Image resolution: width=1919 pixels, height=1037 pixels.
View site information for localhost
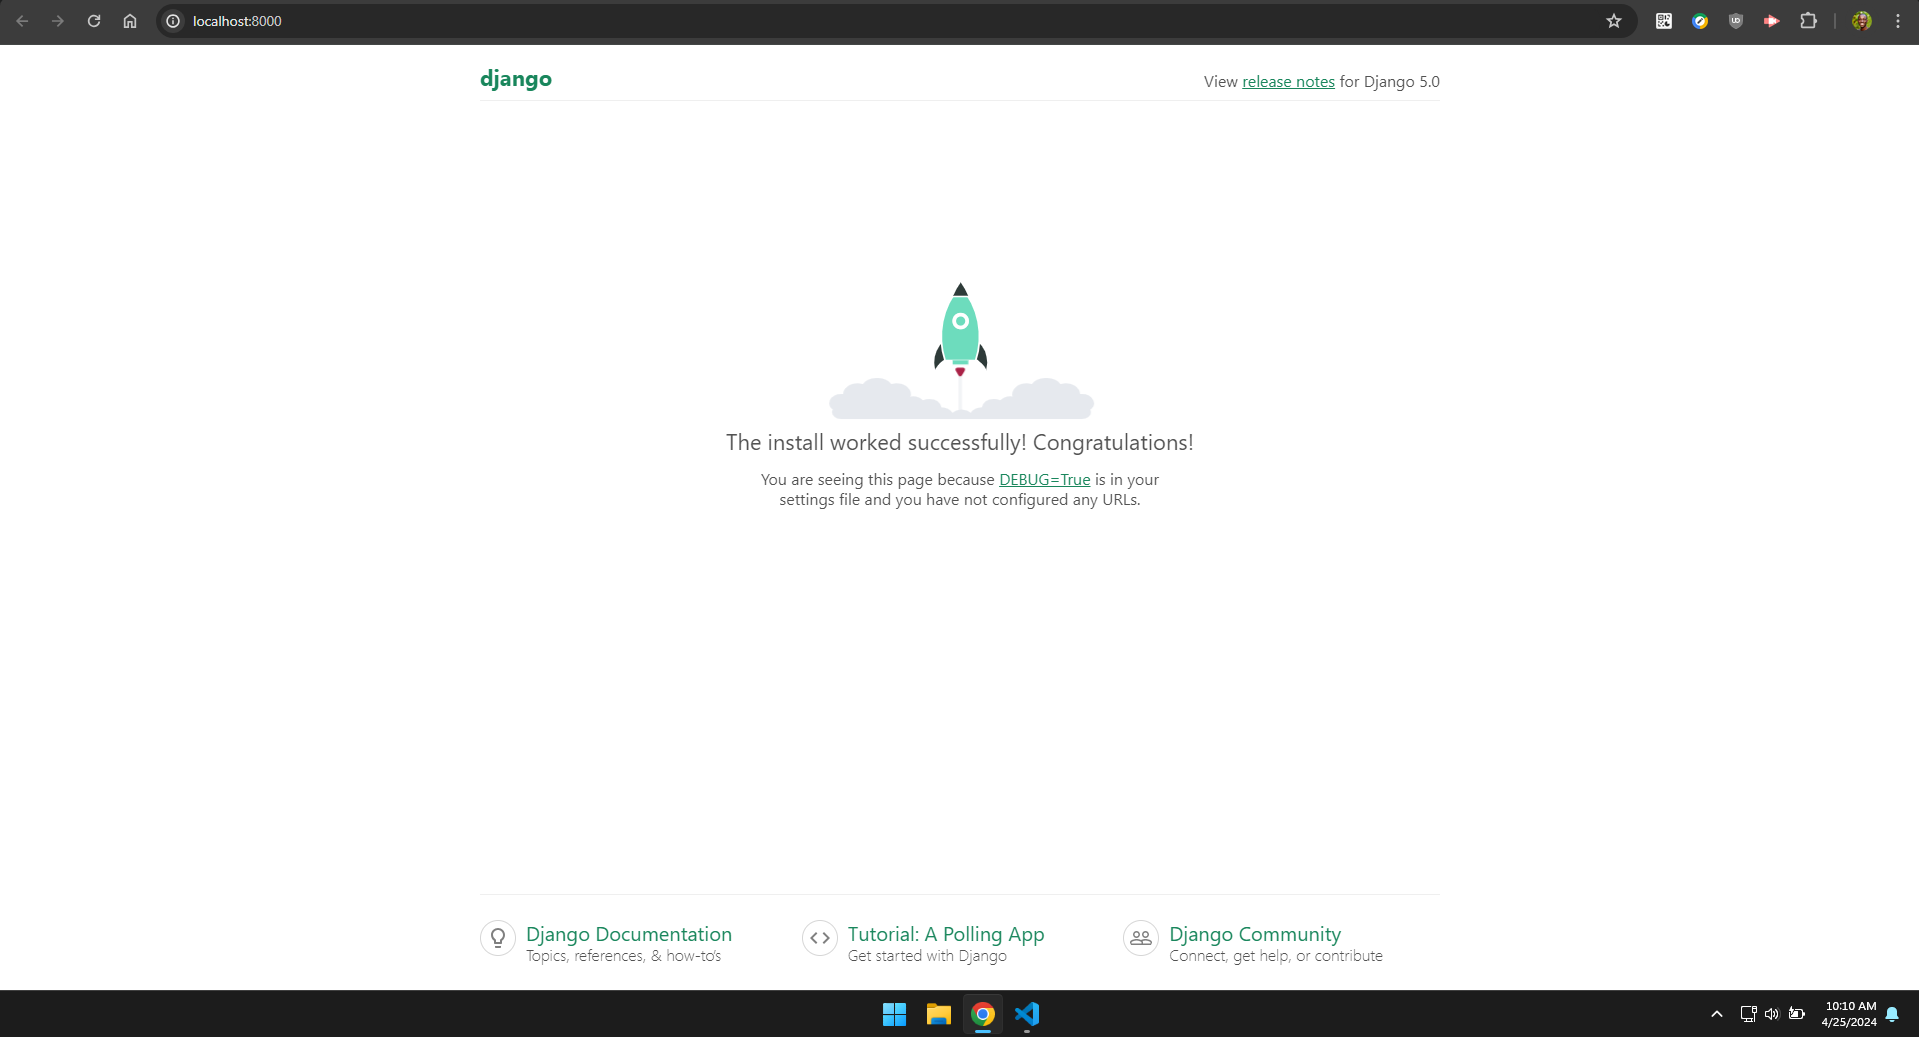(173, 21)
